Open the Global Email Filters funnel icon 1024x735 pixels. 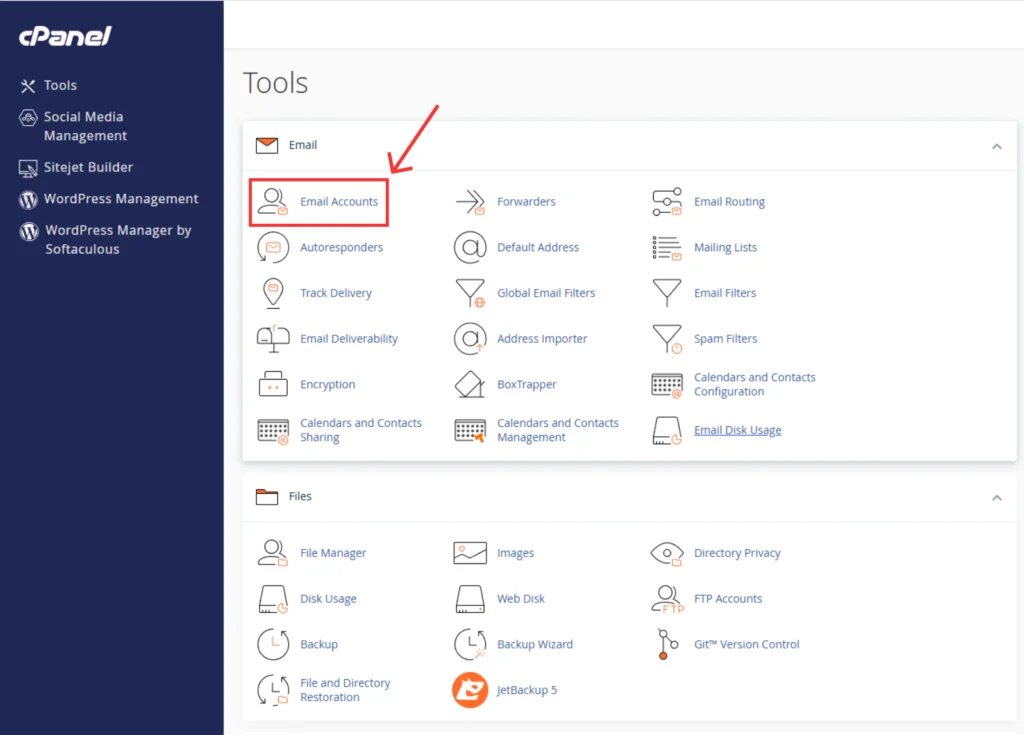tap(470, 293)
